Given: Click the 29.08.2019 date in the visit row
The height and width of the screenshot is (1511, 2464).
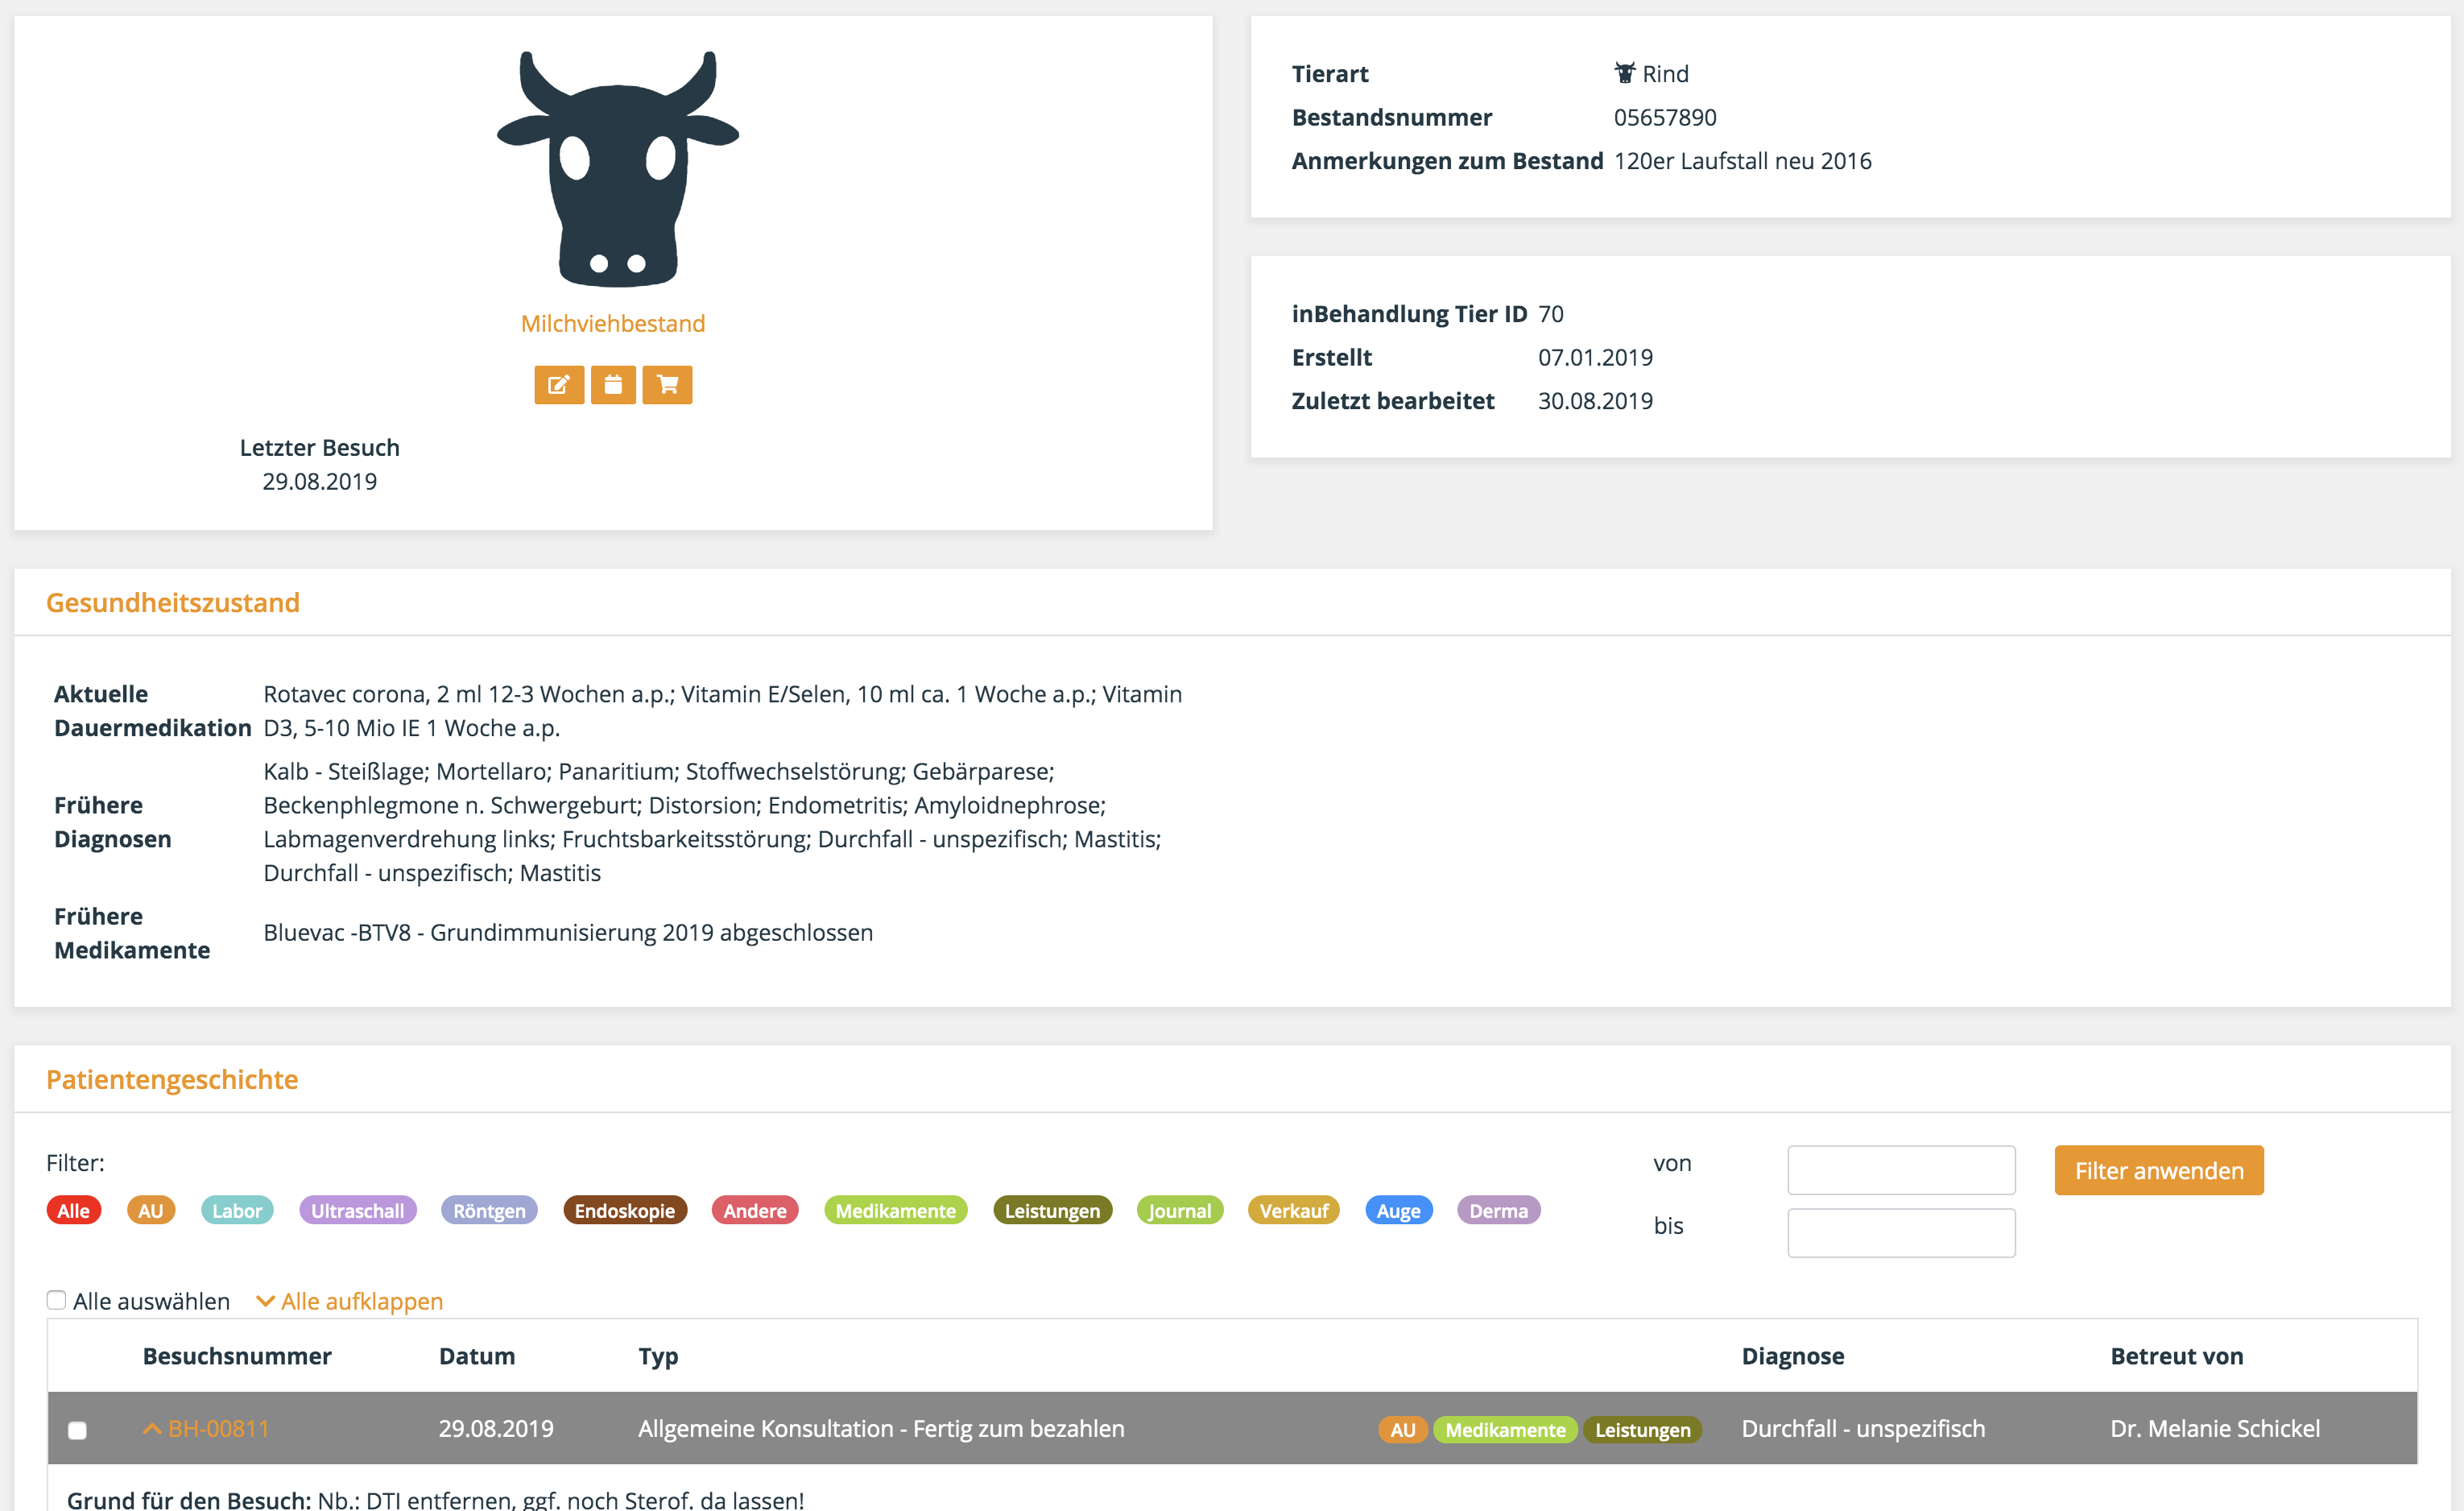Looking at the screenshot, I should pos(496,1429).
